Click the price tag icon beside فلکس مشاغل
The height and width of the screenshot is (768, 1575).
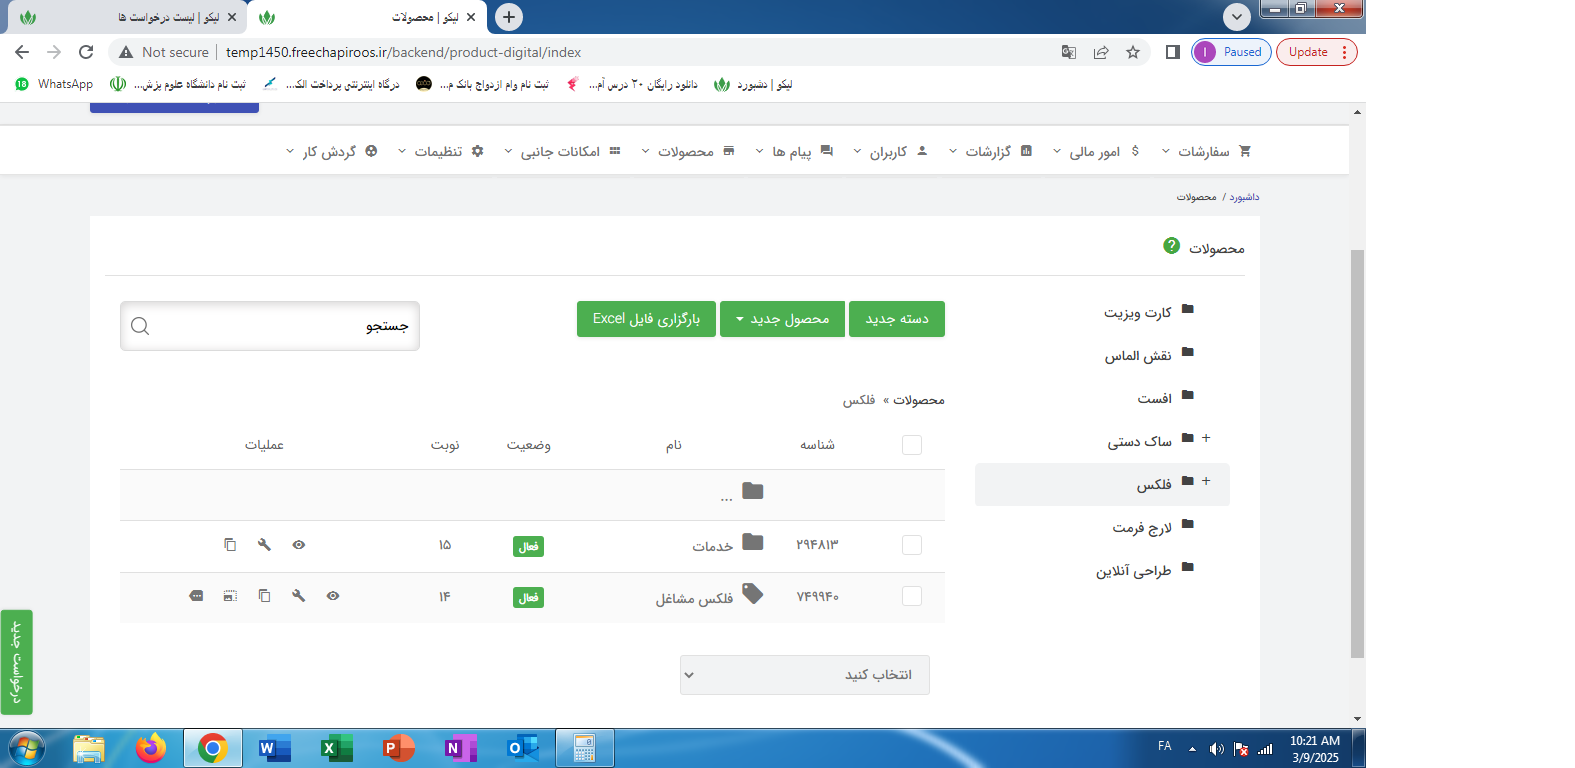click(753, 594)
